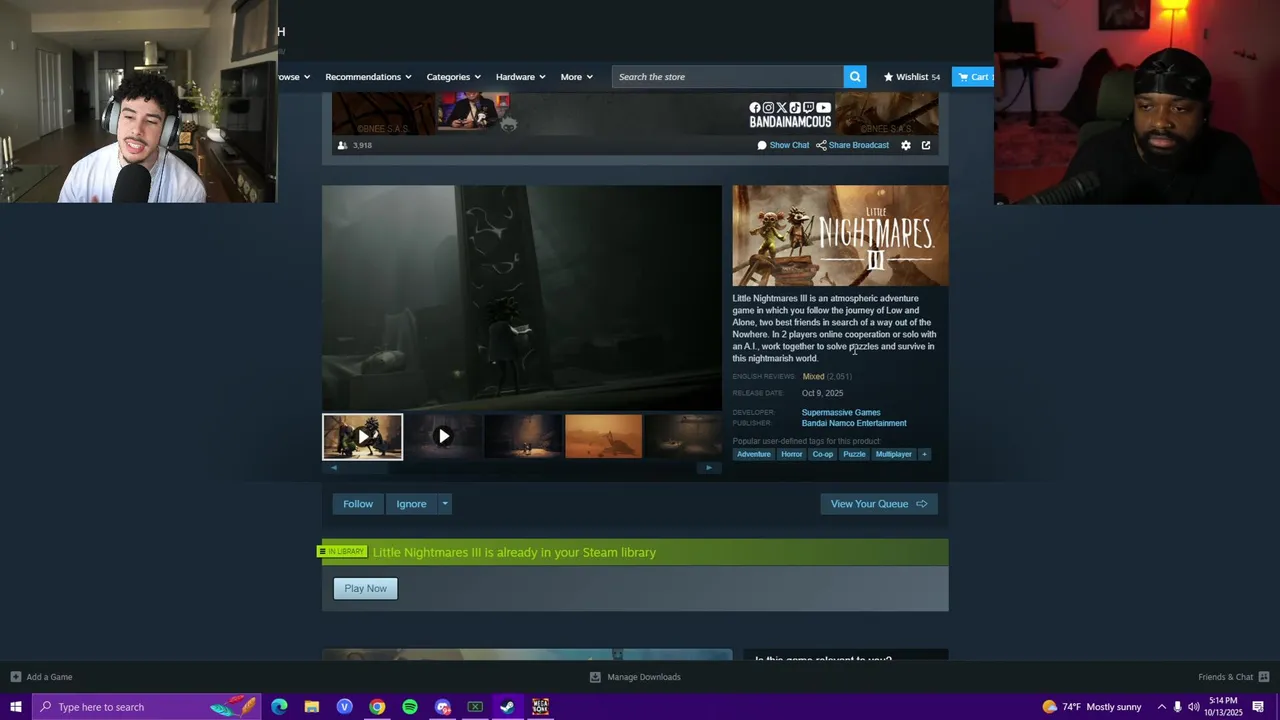Click the 3,918 broadcast viewer count
The height and width of the screenshot is (720, 1280).
[355, 145]
